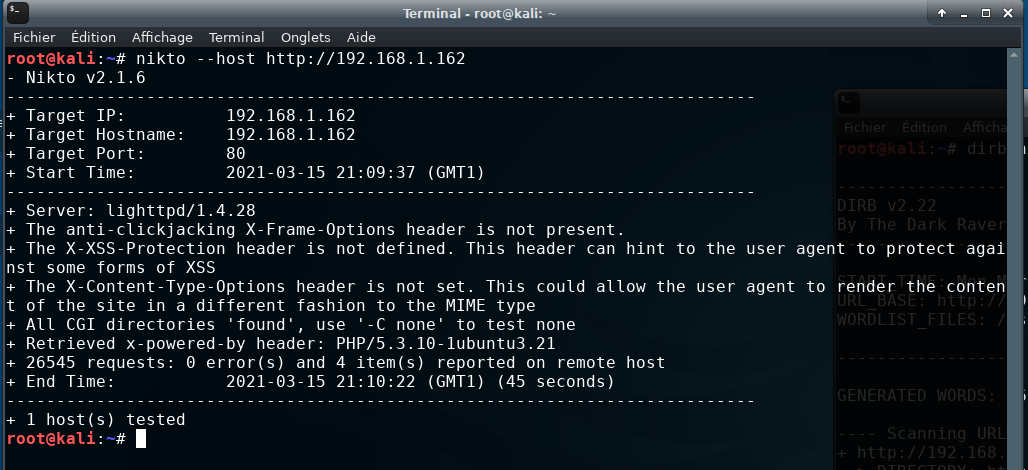The width and height of the screenshot is (1028, 470).
Task: Open the Édition menu
Action: pyautogui.click(x=93, y=37)
